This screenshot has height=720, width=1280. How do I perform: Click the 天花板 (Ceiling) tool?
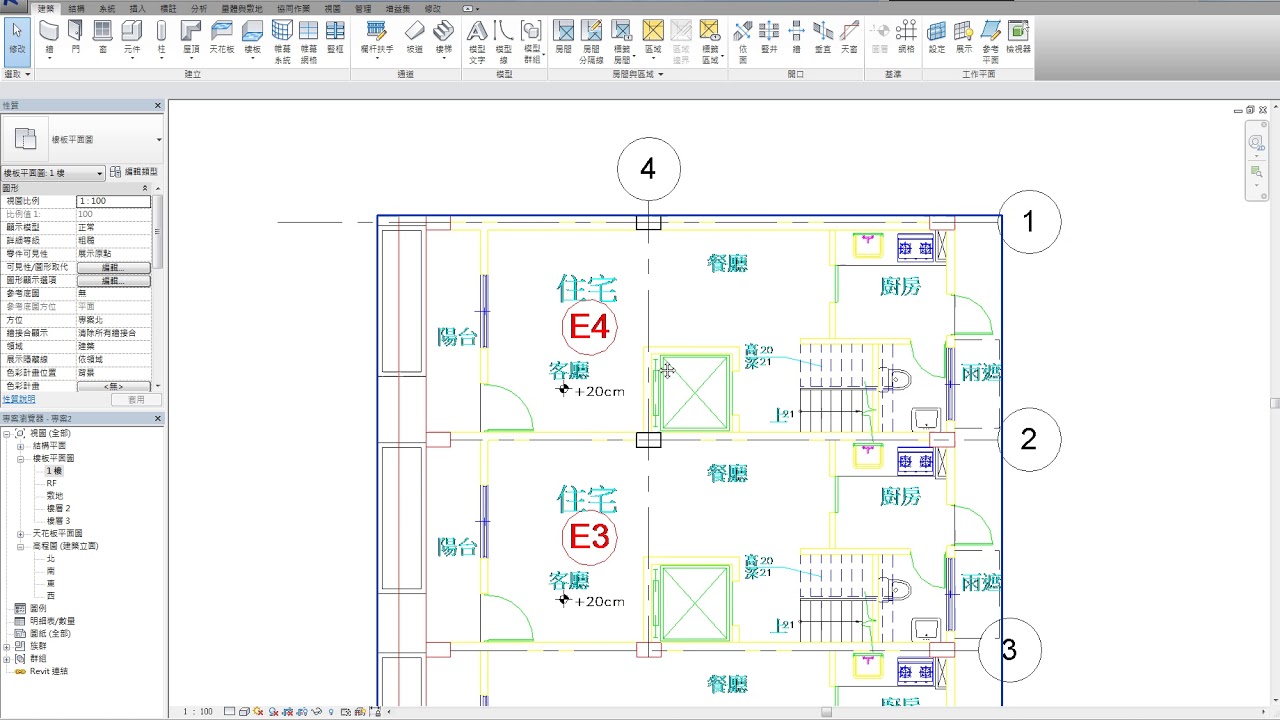pos(222,39)
